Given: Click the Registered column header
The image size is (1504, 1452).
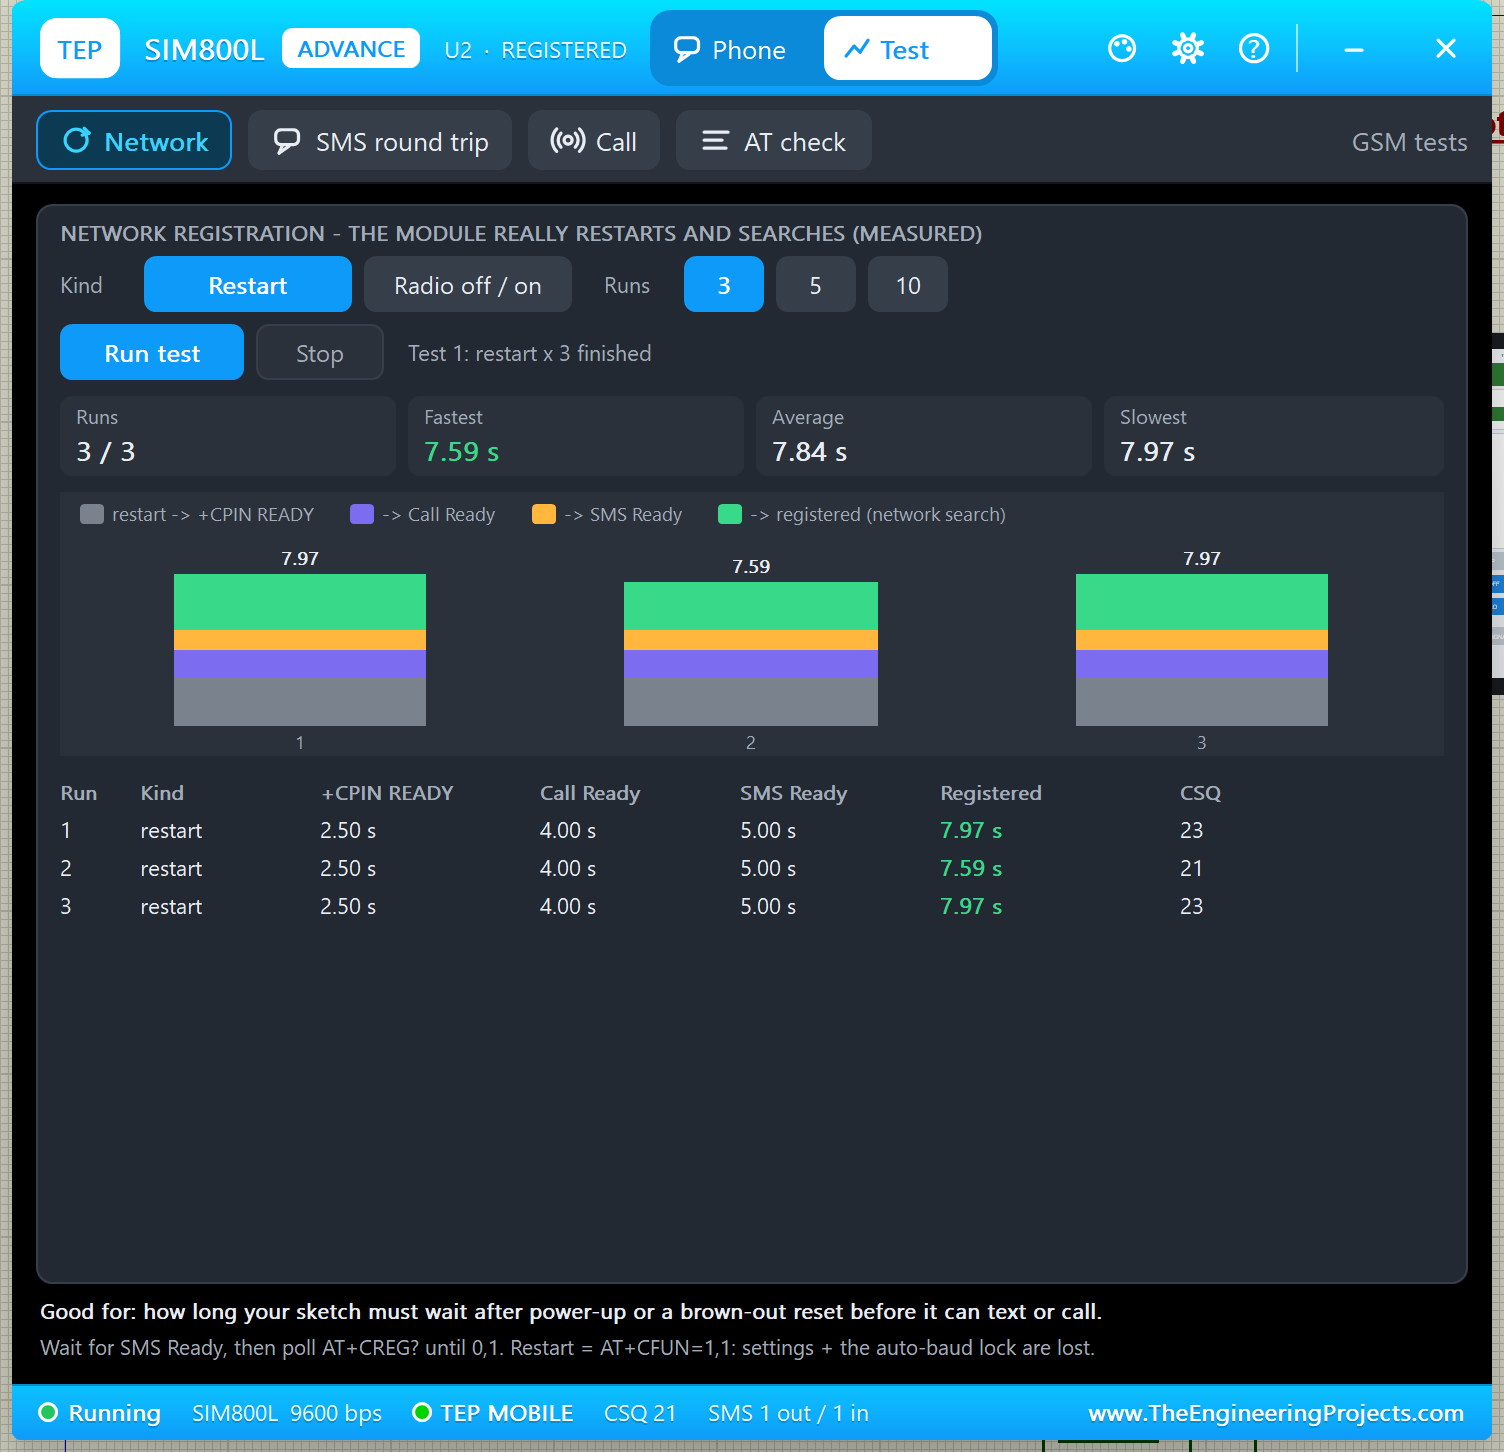Looking at the screenshot, I should coord(991,793).
